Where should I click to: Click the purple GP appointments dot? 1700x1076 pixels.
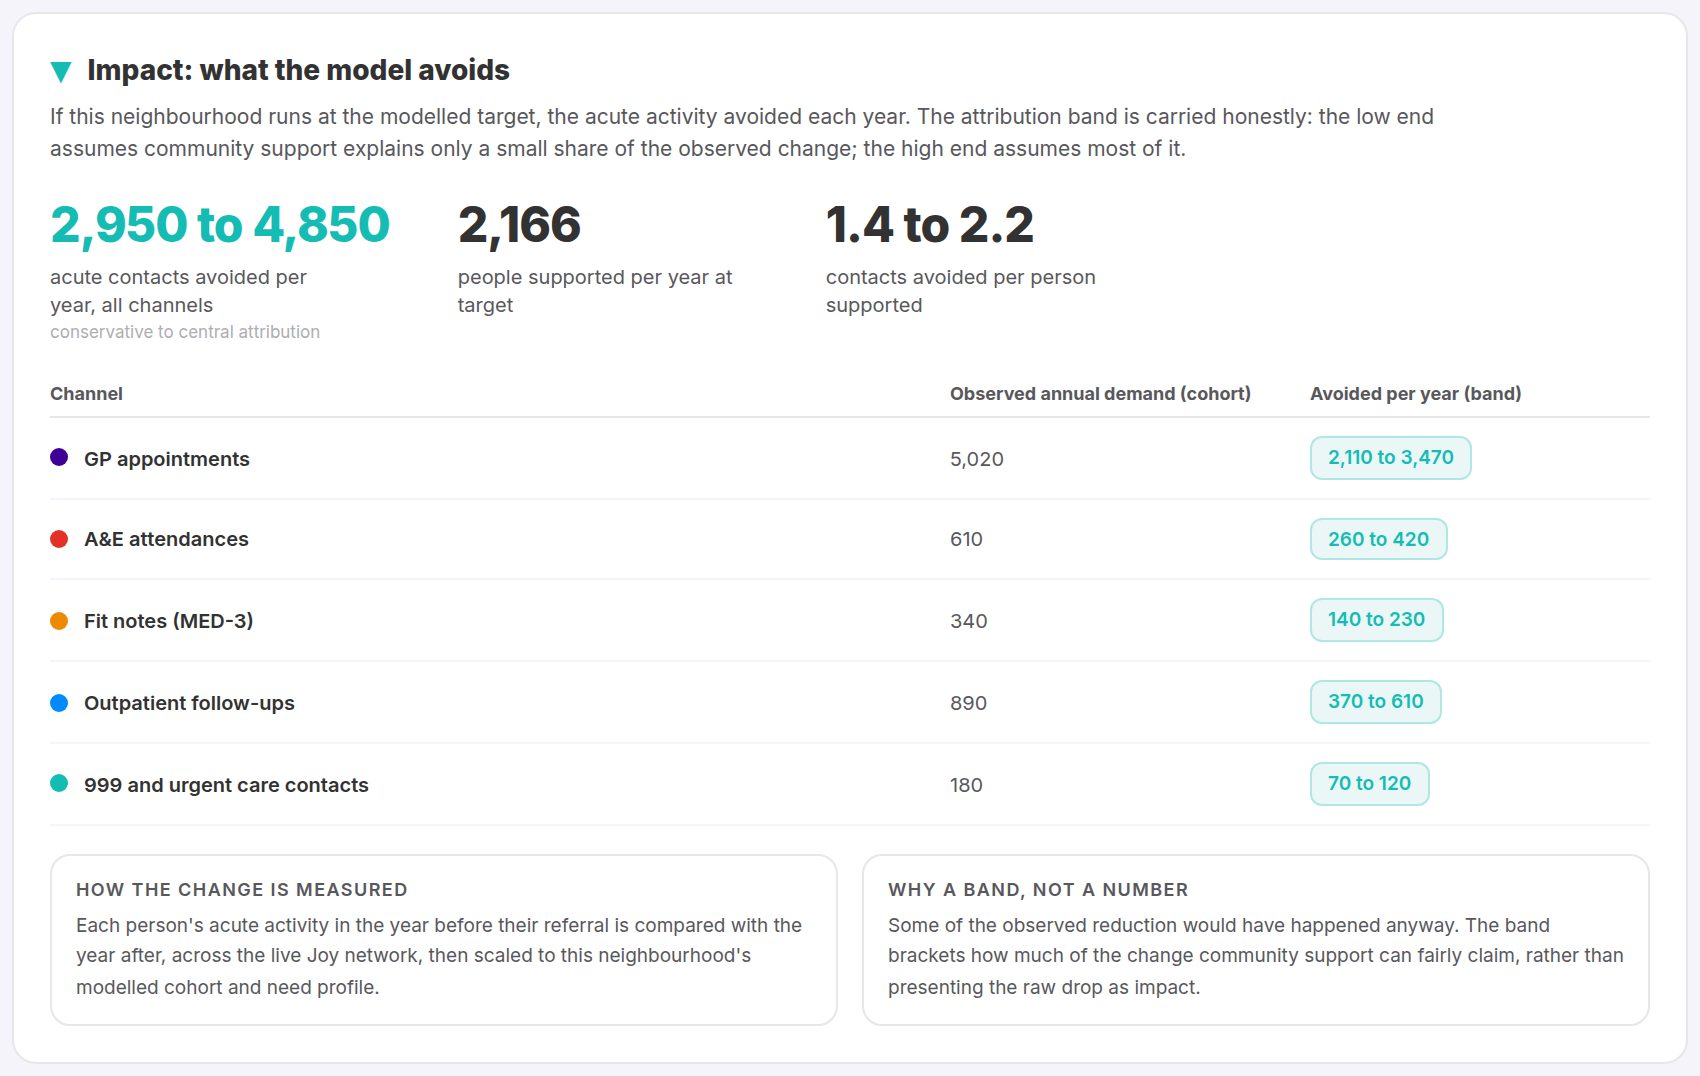pyautogui.click(x=59, y=457)
